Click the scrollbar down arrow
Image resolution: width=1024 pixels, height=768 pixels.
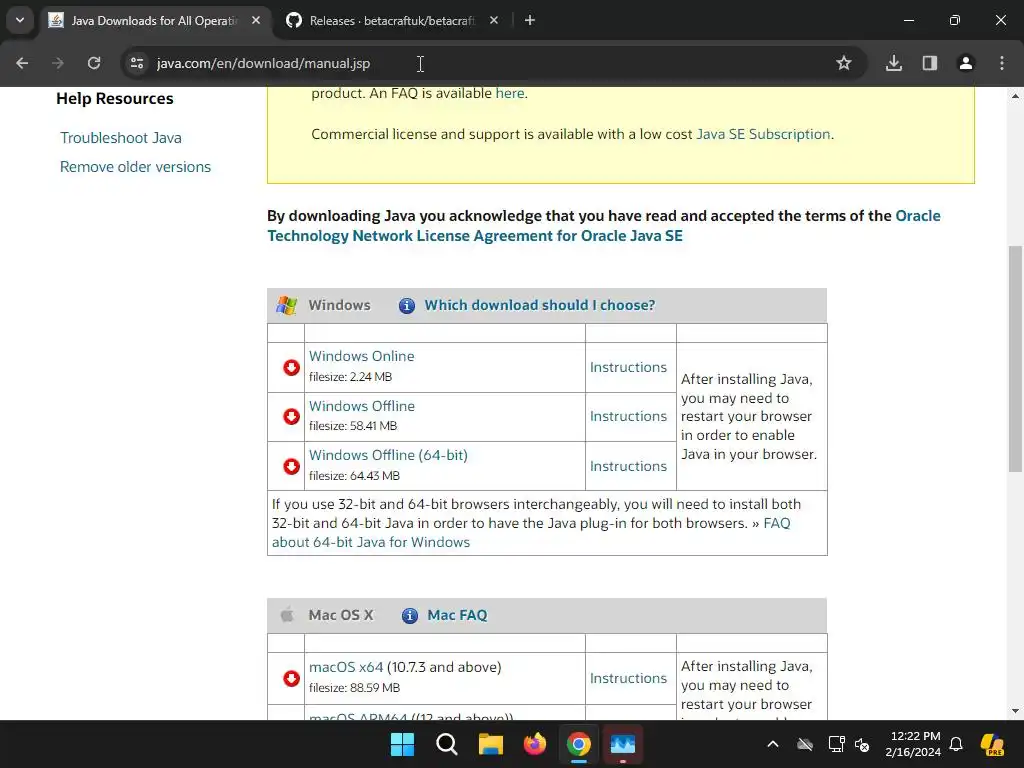[1015, 711]
